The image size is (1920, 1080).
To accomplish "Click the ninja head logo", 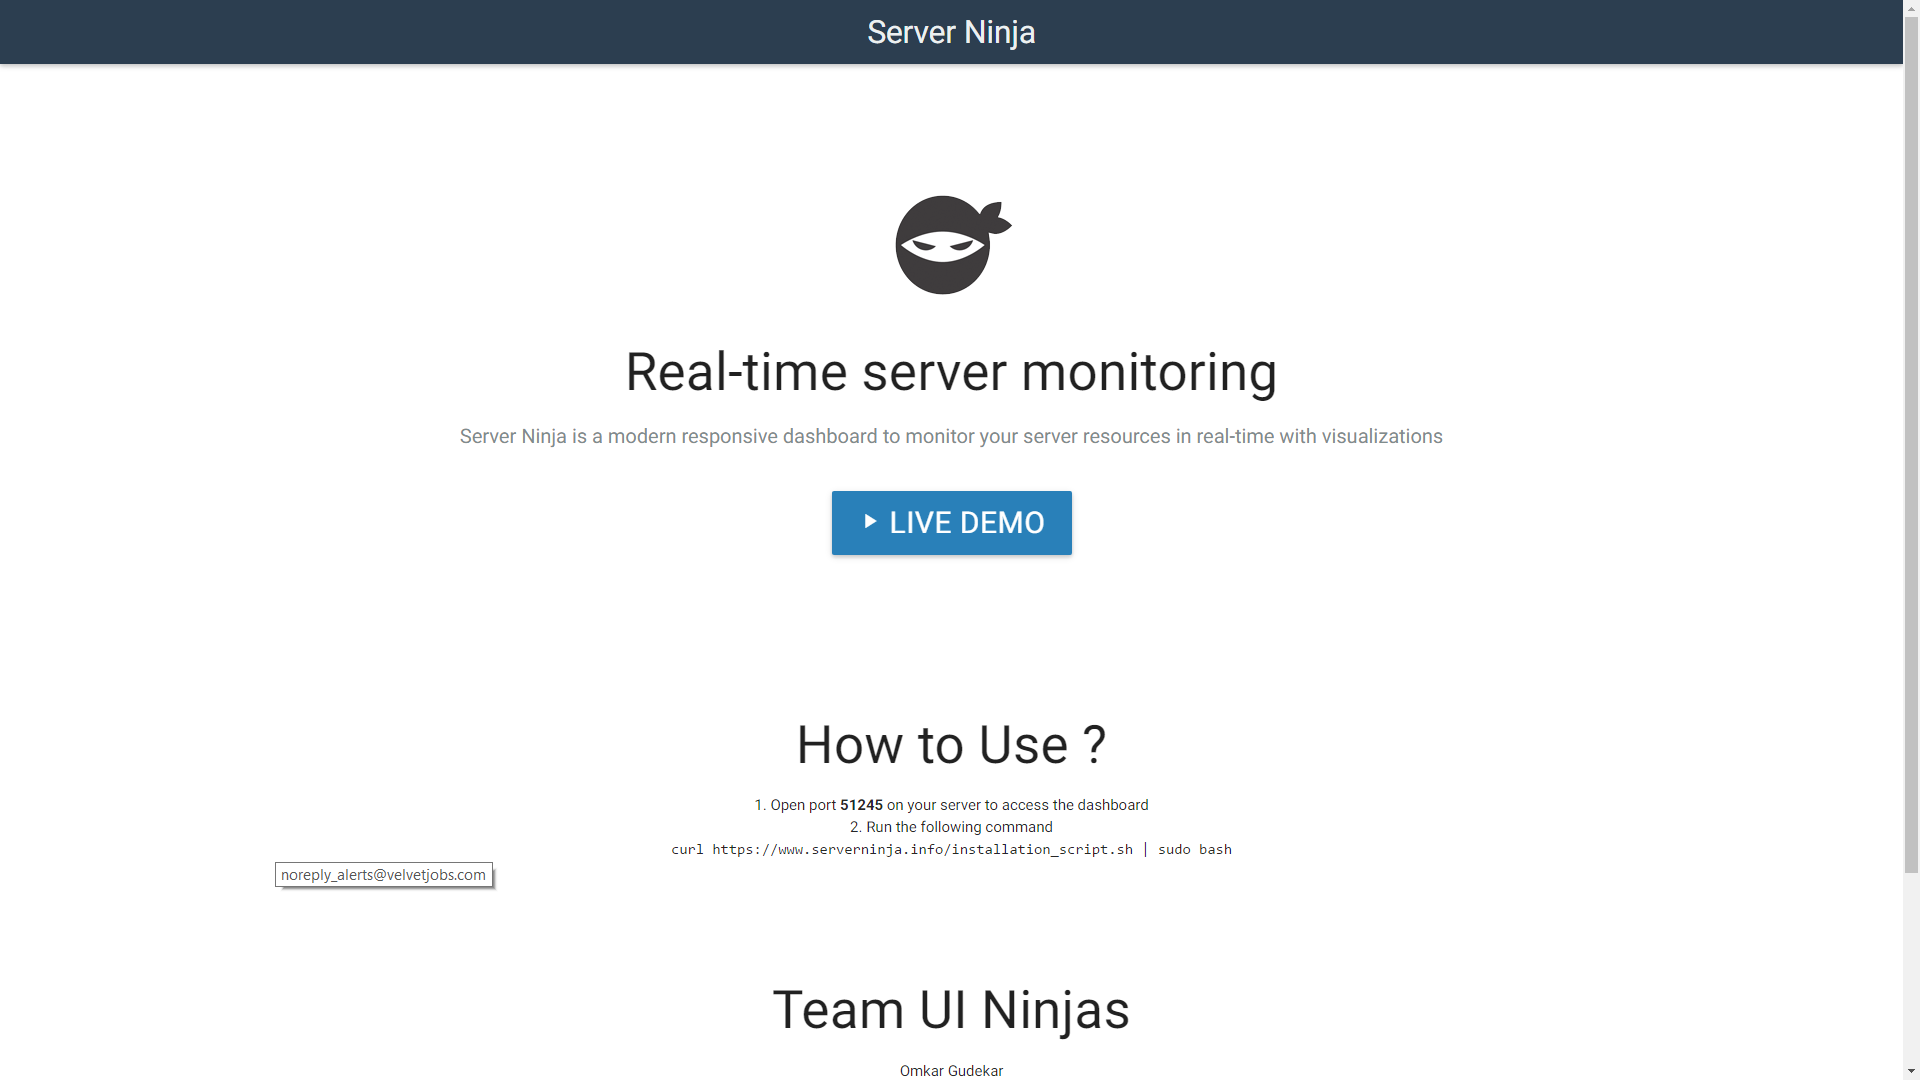I will [951, 245].
